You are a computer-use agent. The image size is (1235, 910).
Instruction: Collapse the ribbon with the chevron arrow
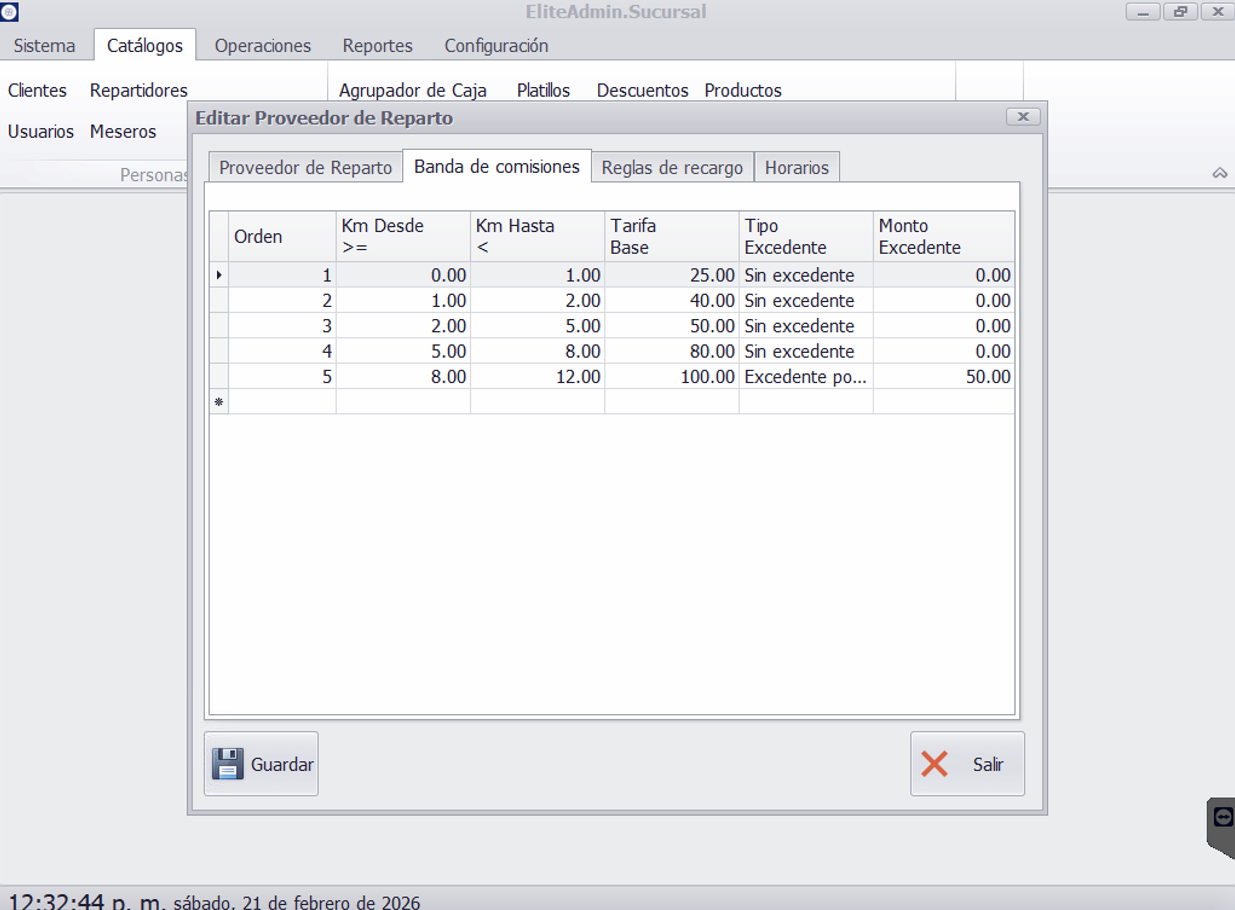(1220, 173)
